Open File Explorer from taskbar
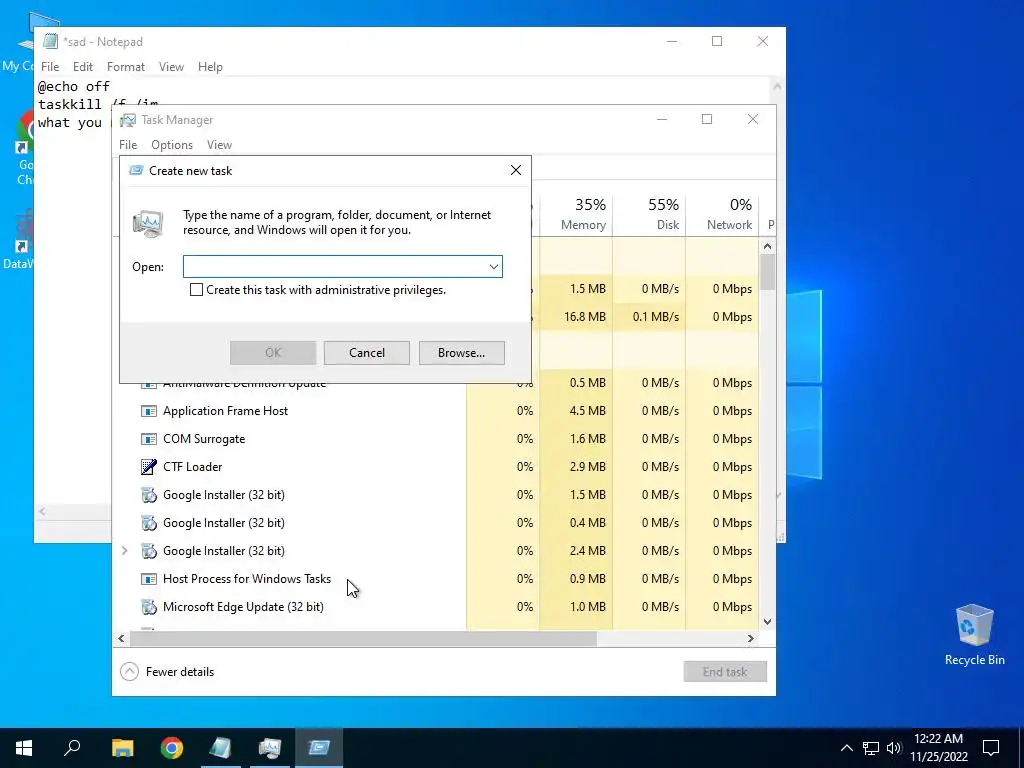The image size is (1024, 768). (122, 748)
